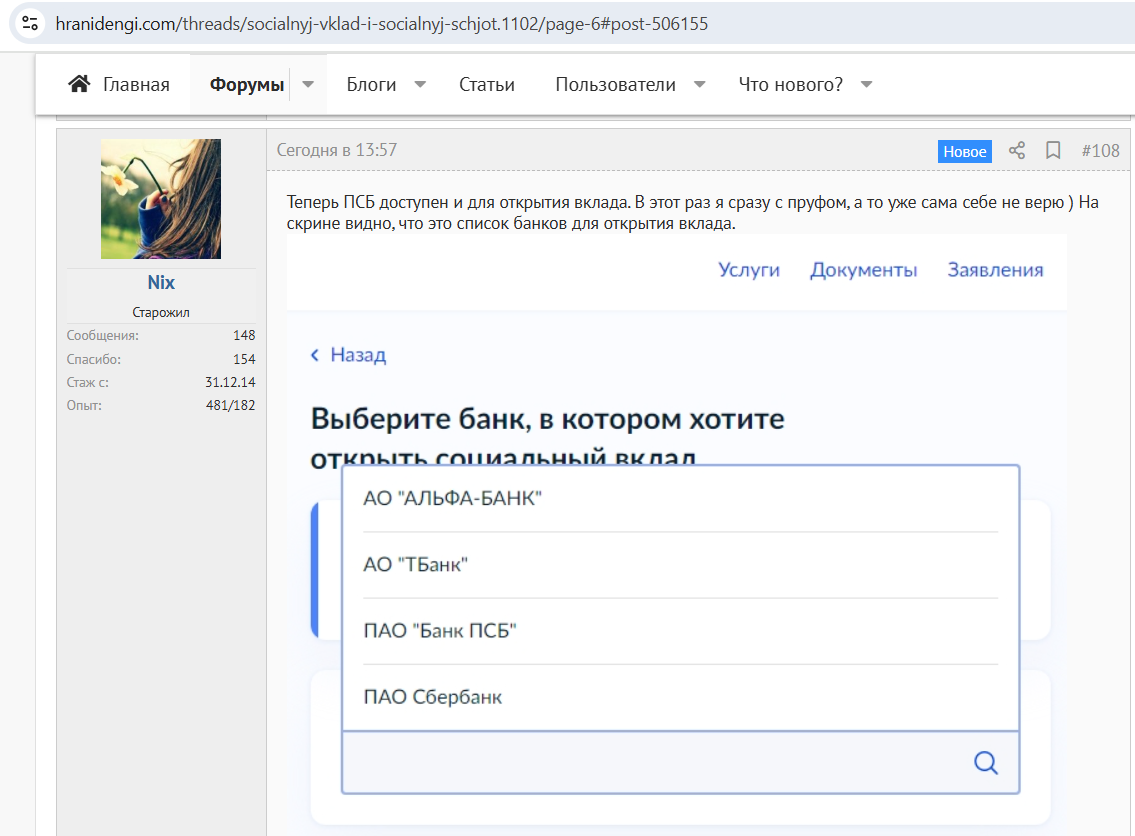The width and height of the screenshot is (1135, 836).
Task: Select ПАО "Банк ПСБ" from the list
Action: pos(680,630)
